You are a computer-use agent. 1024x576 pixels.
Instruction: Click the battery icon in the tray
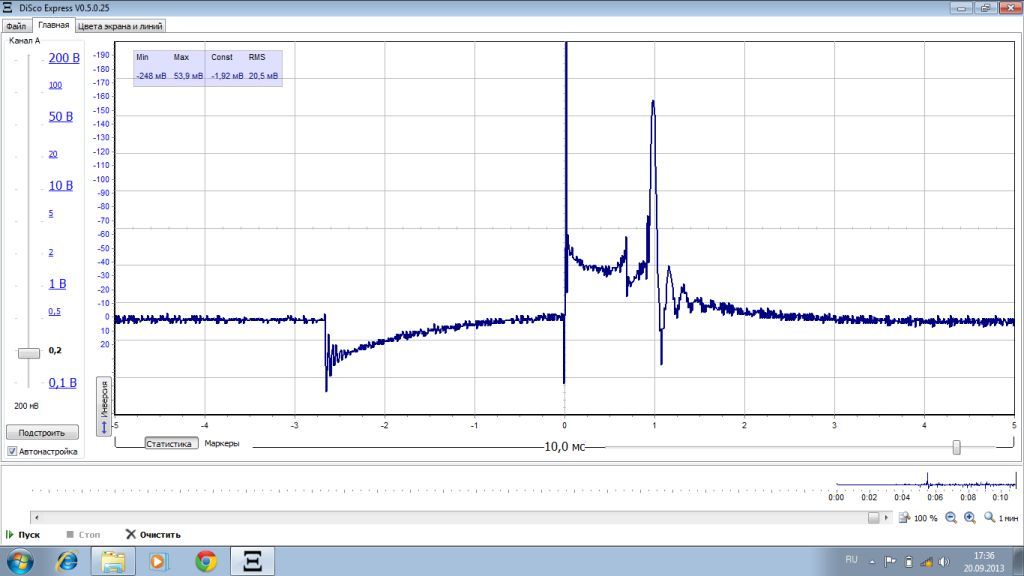point(908,562)
